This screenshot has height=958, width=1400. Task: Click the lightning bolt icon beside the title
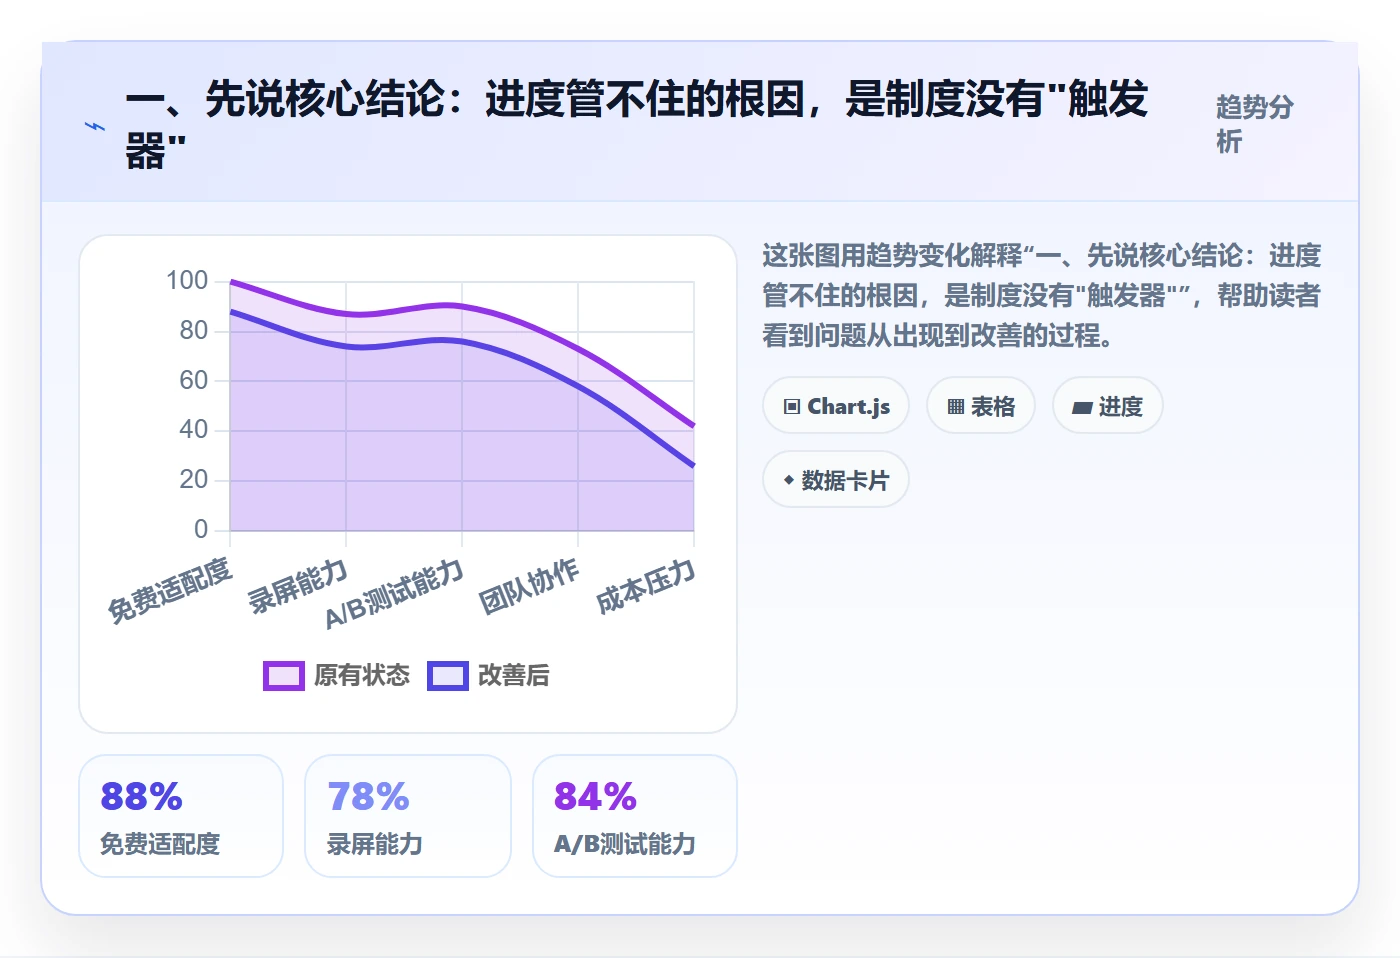coord(95,126)
